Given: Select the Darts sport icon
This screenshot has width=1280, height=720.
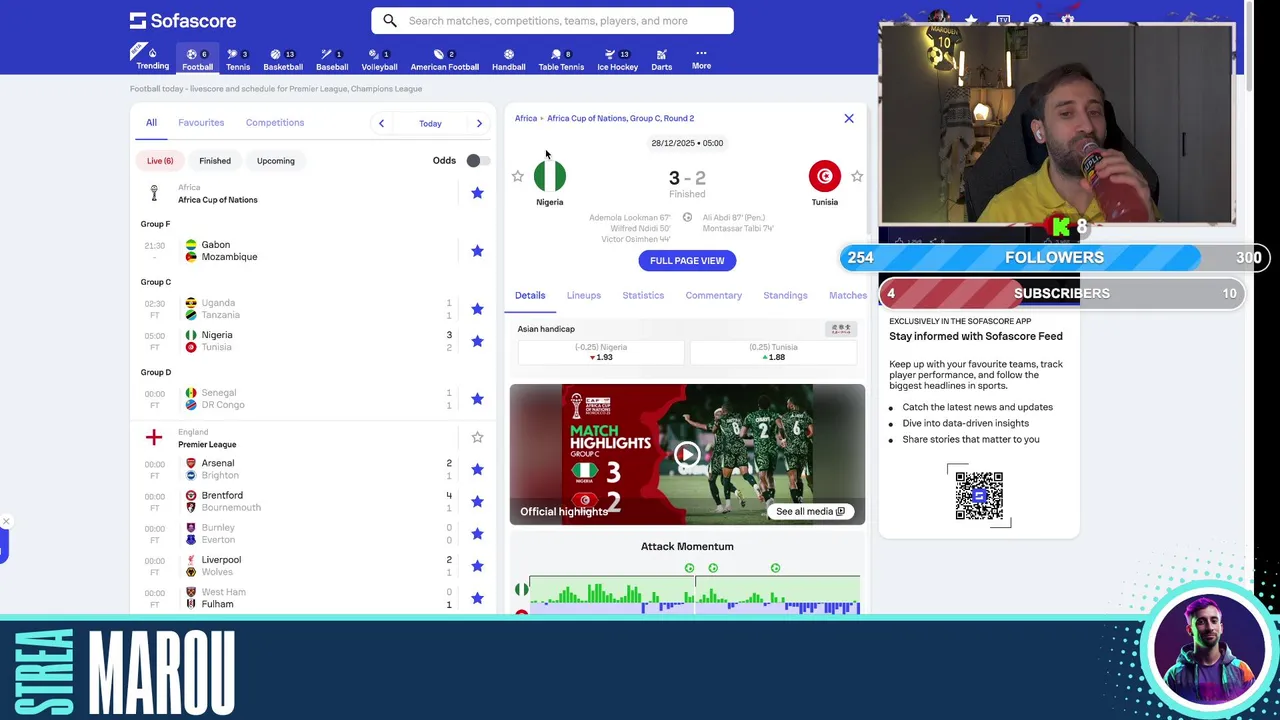Looking at the screenshot, I should [661, 60].
